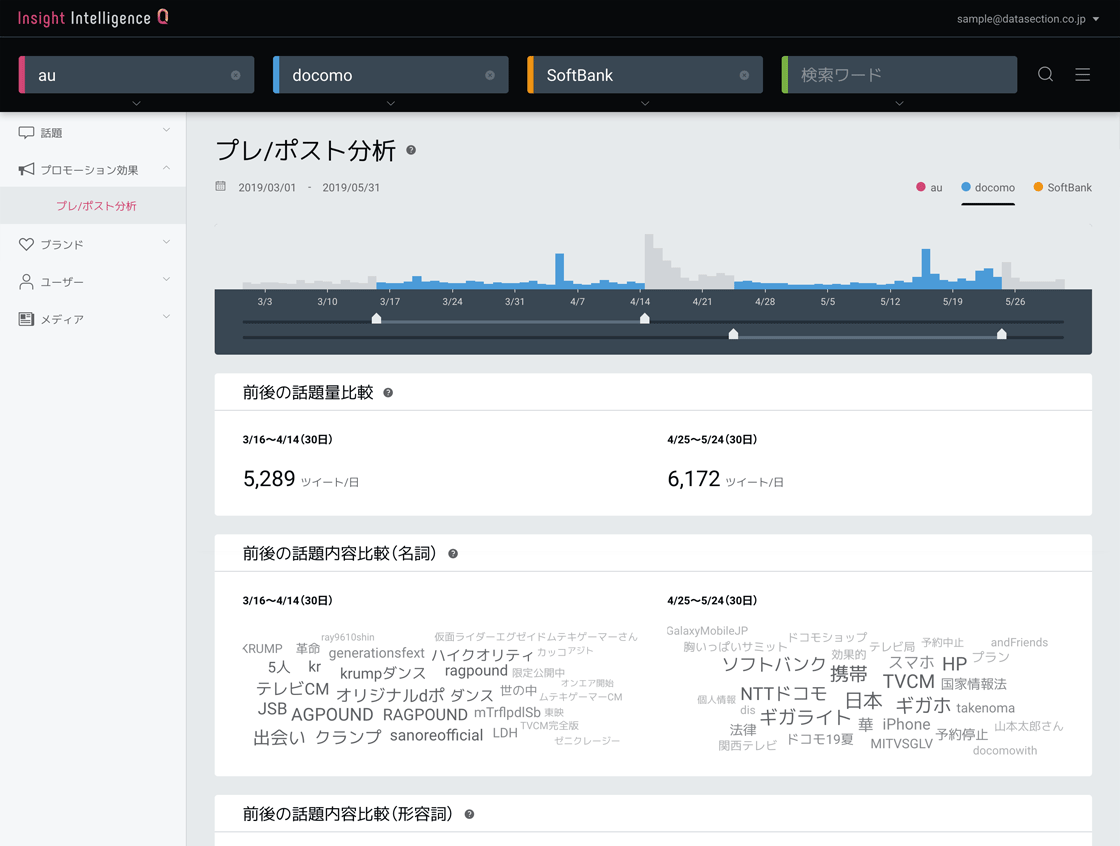Viewport: 1120px width, 846px height.
Task: Clear the docomo keyword field
Action: click(x=490, y=75)
